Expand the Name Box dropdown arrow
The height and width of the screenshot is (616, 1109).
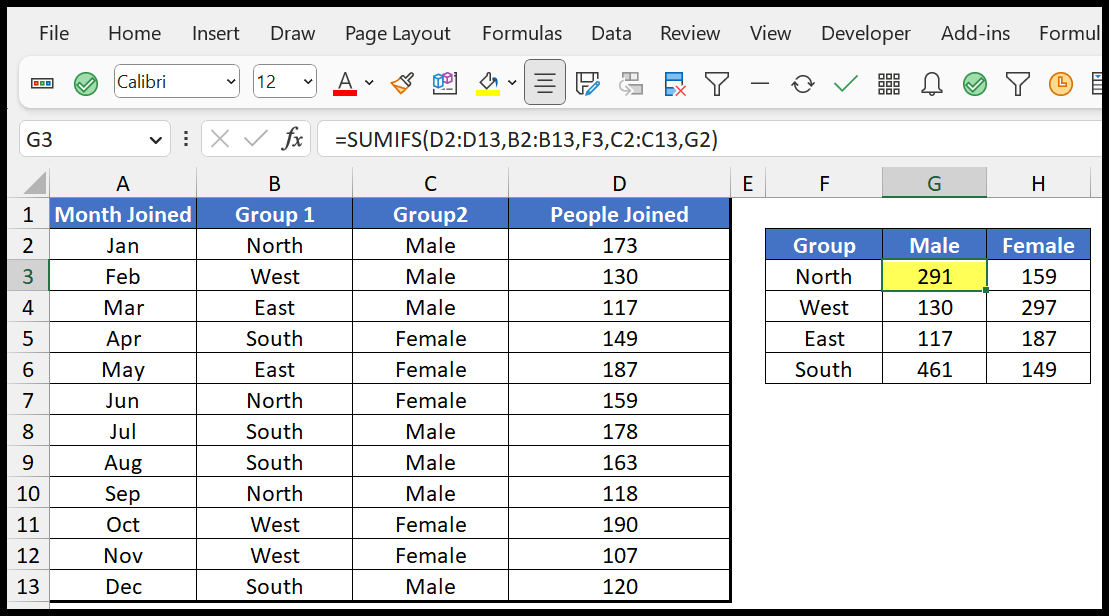click(156, 139)
